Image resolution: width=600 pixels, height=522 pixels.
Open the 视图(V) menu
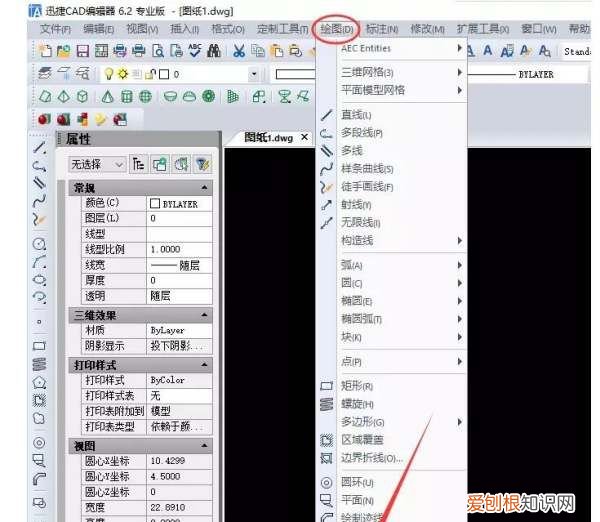[x=142, y=29]
